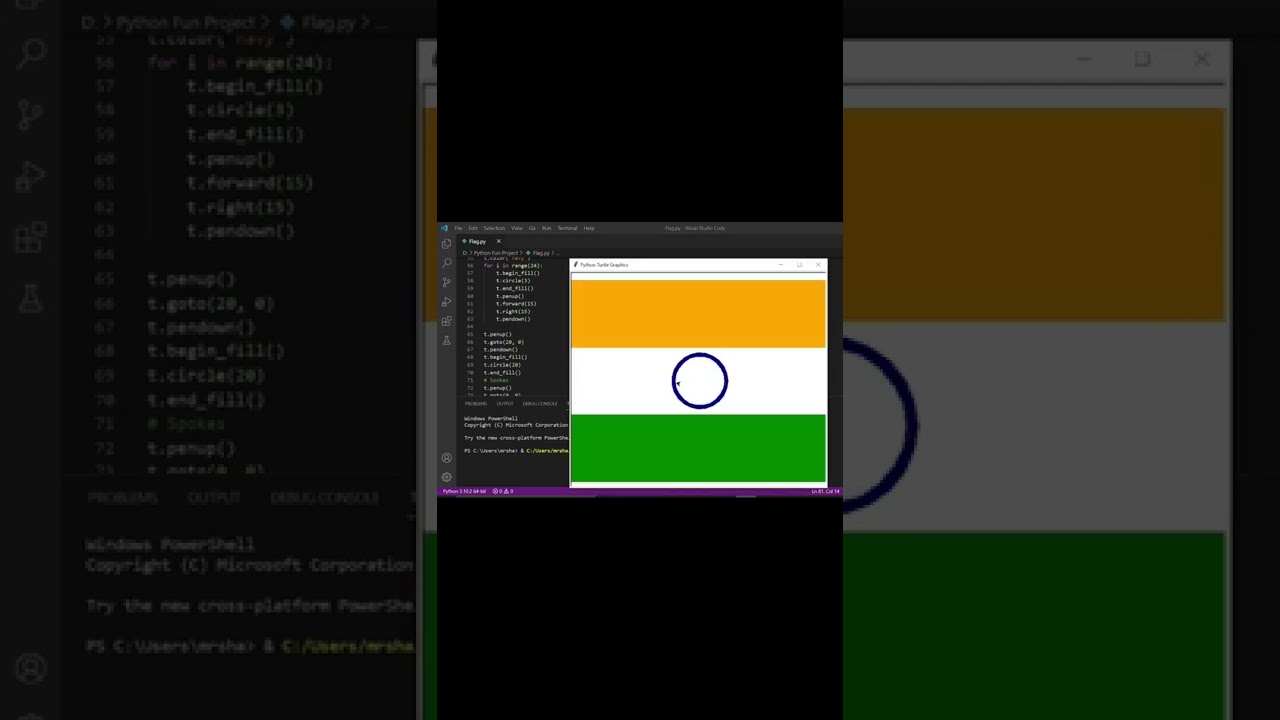Open the Help menu
The height and width of the screenshot is (720, 1280).
[589, 228]
